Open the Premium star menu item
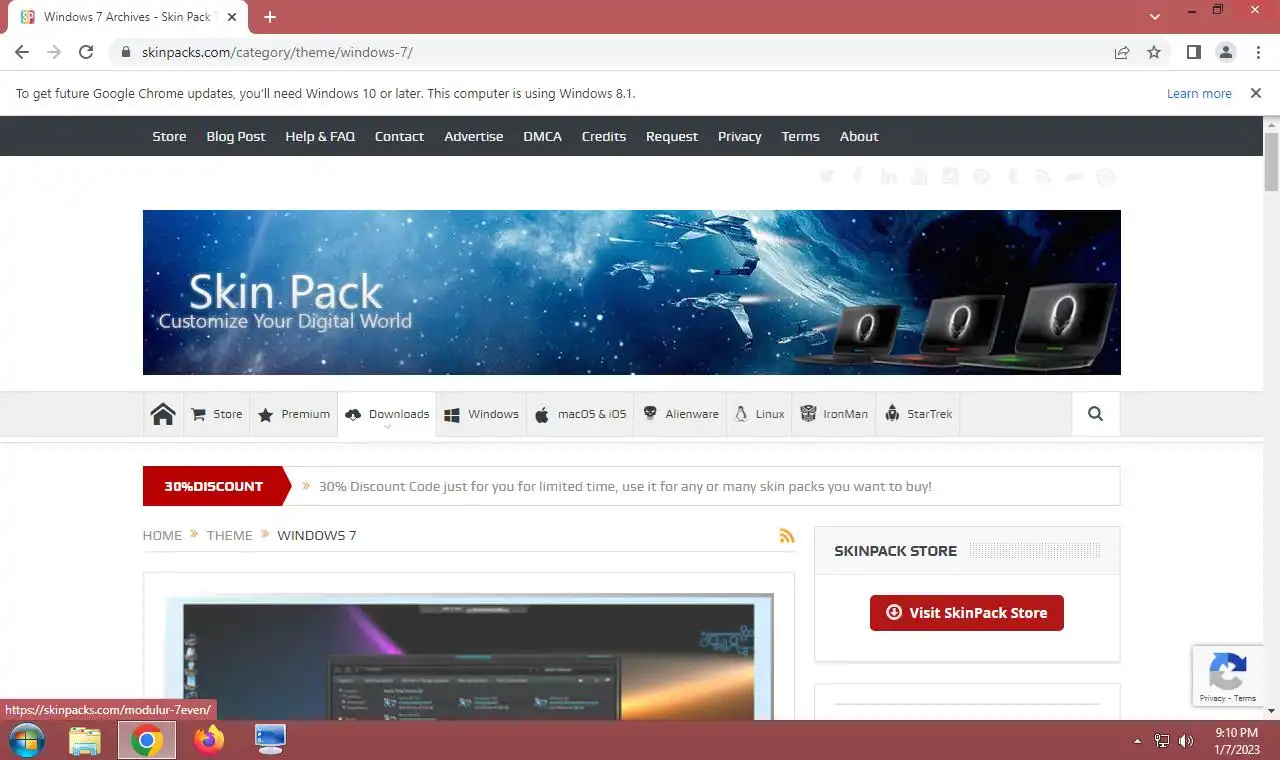This screenshot has width=1280, height=760. (x=294, y=414)
